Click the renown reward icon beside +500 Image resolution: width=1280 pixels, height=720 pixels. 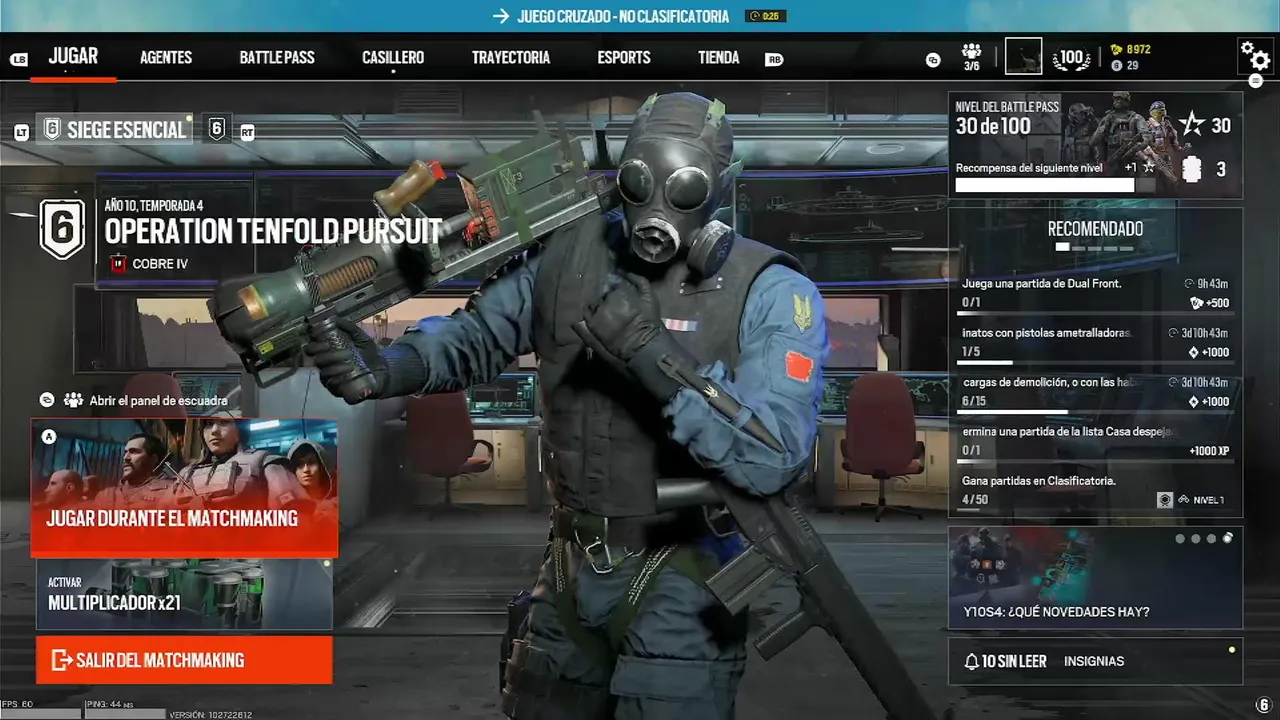coord(1197,303)
